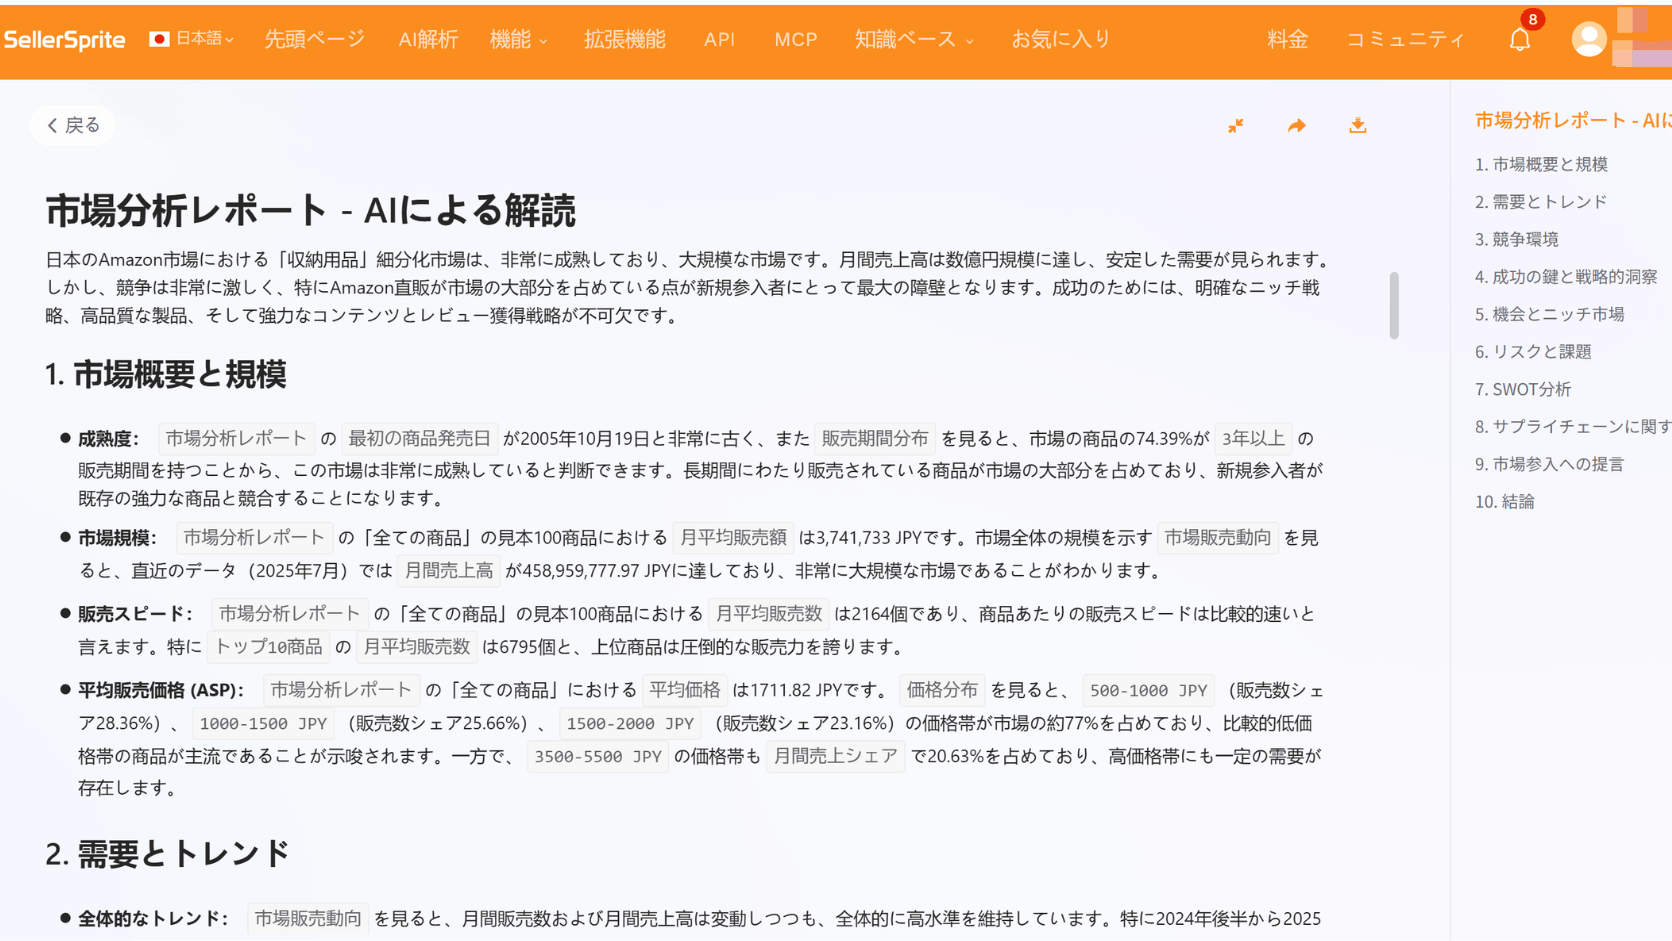Viewport: 1672px width, 941px height.
Task: Click the 戻る back button
Action: 73,125
